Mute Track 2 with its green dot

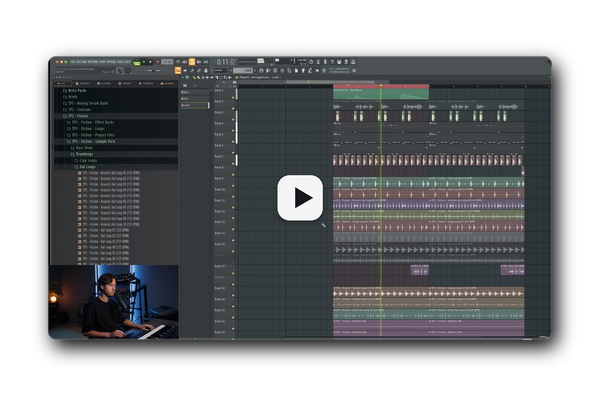233,109
